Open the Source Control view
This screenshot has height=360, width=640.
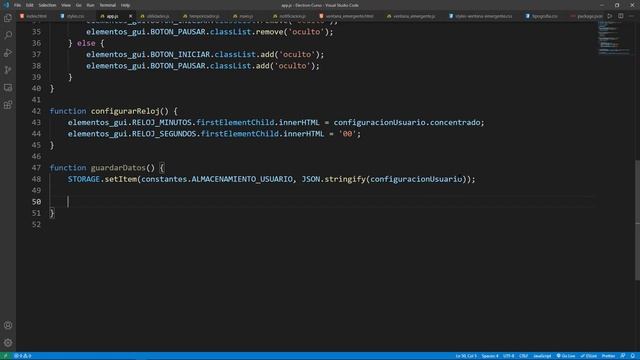[8, 70]
